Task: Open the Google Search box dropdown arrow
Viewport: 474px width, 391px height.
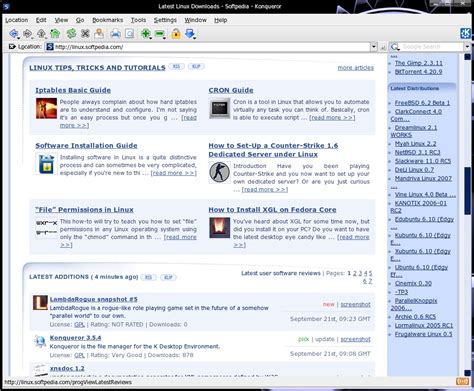Action: click(467, 47)
